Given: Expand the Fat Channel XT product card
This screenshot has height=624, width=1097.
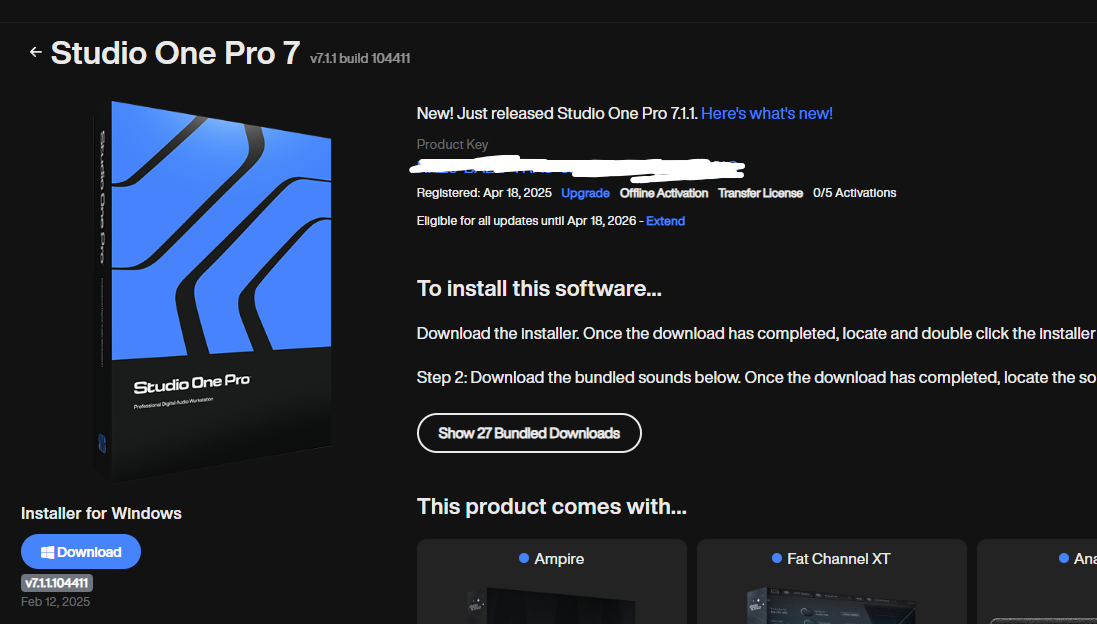Looking at the screenshot, I should pos(831,581).
